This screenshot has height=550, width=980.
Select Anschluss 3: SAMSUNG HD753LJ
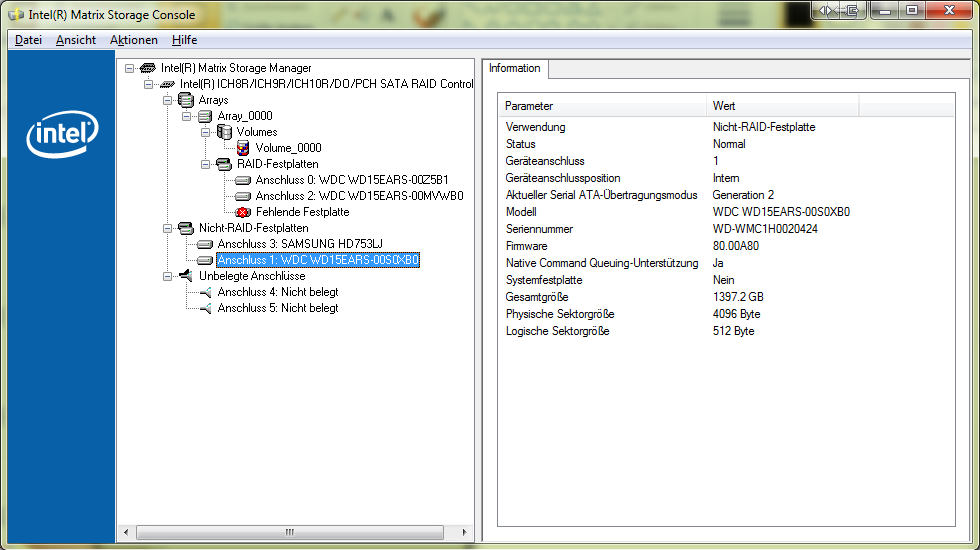[x=300, y=244]
